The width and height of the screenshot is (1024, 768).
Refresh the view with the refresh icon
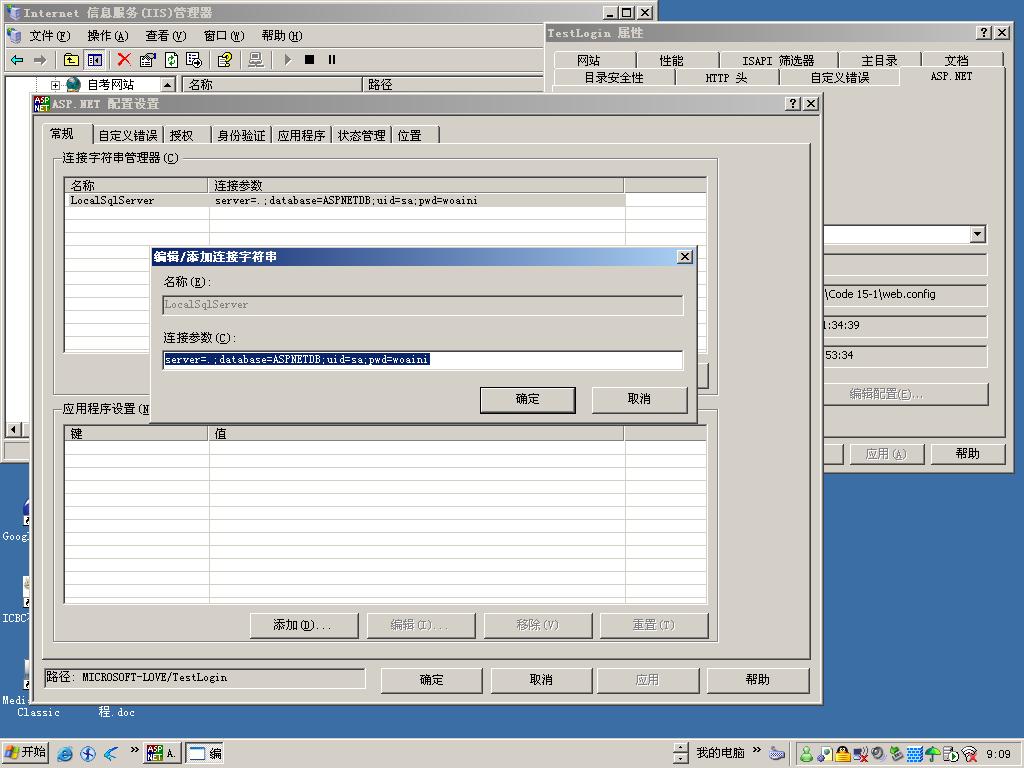click(x=171, y=58)
